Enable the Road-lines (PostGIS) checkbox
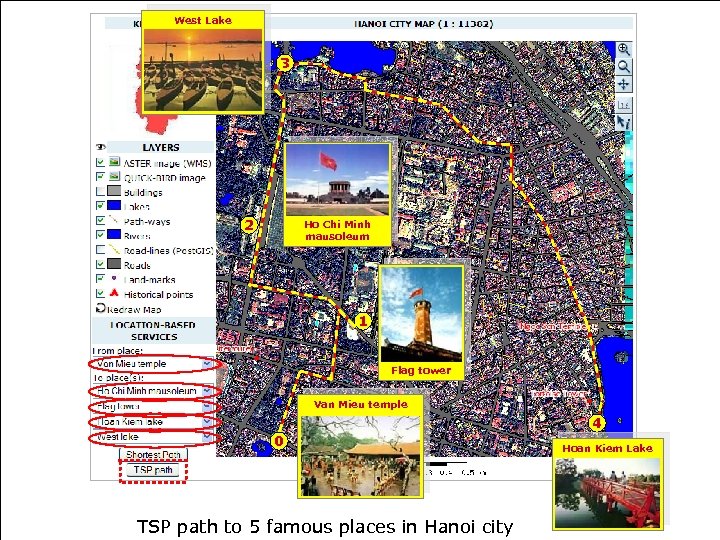The width and height of the screenshot is (720, 540). click(x=100, y=250)
